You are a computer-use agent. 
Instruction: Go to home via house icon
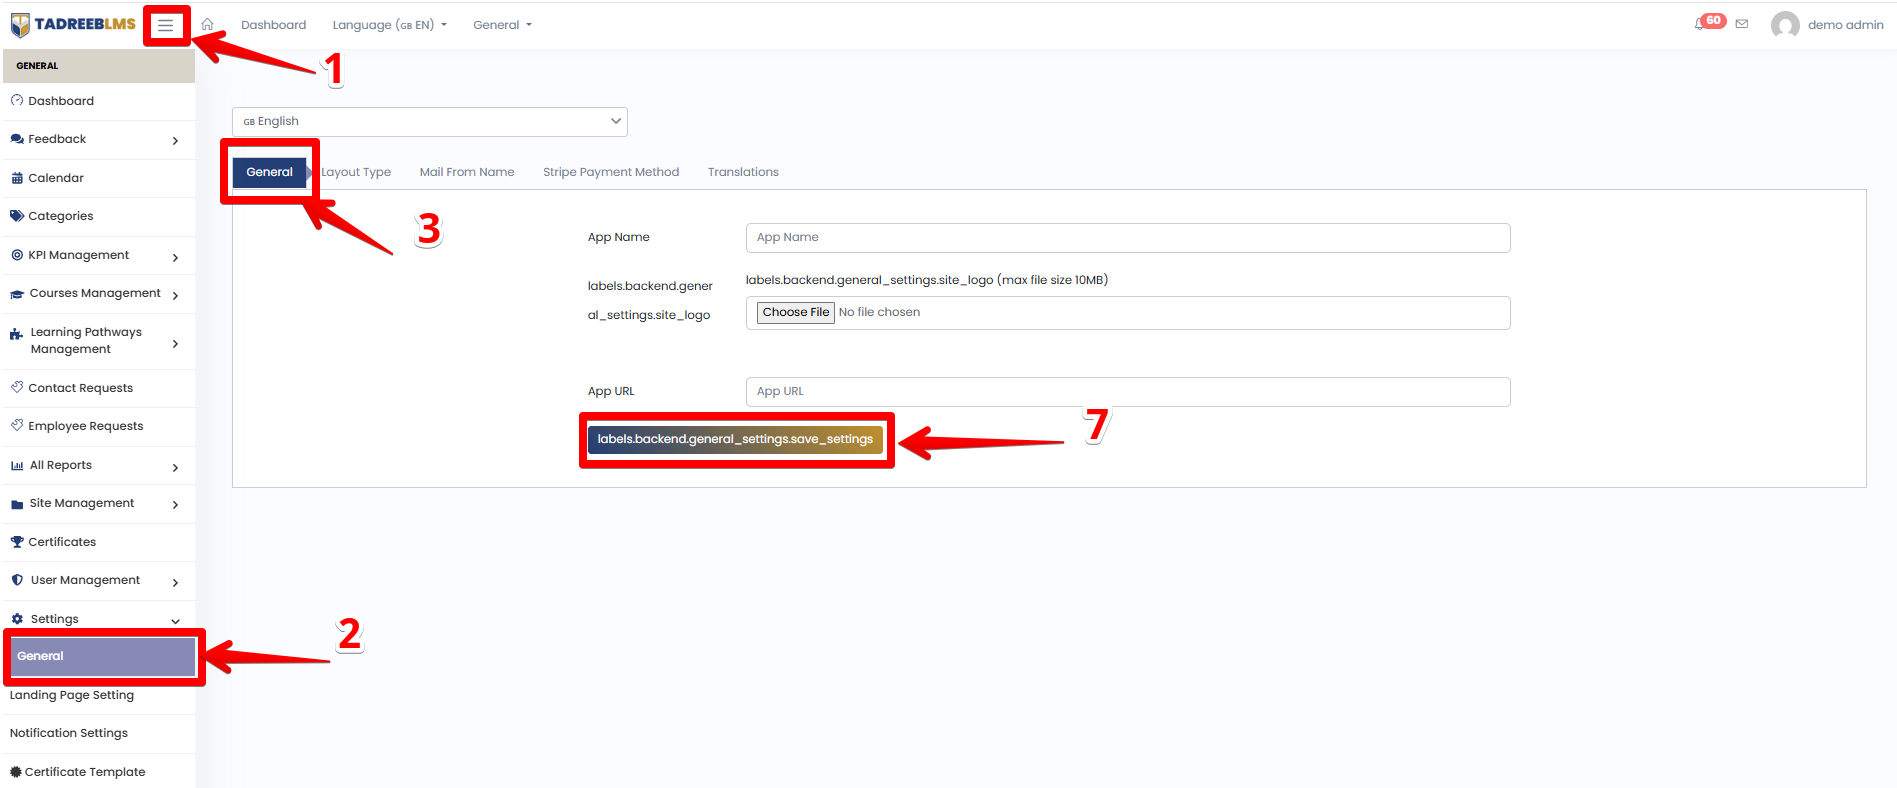[208, 24]
